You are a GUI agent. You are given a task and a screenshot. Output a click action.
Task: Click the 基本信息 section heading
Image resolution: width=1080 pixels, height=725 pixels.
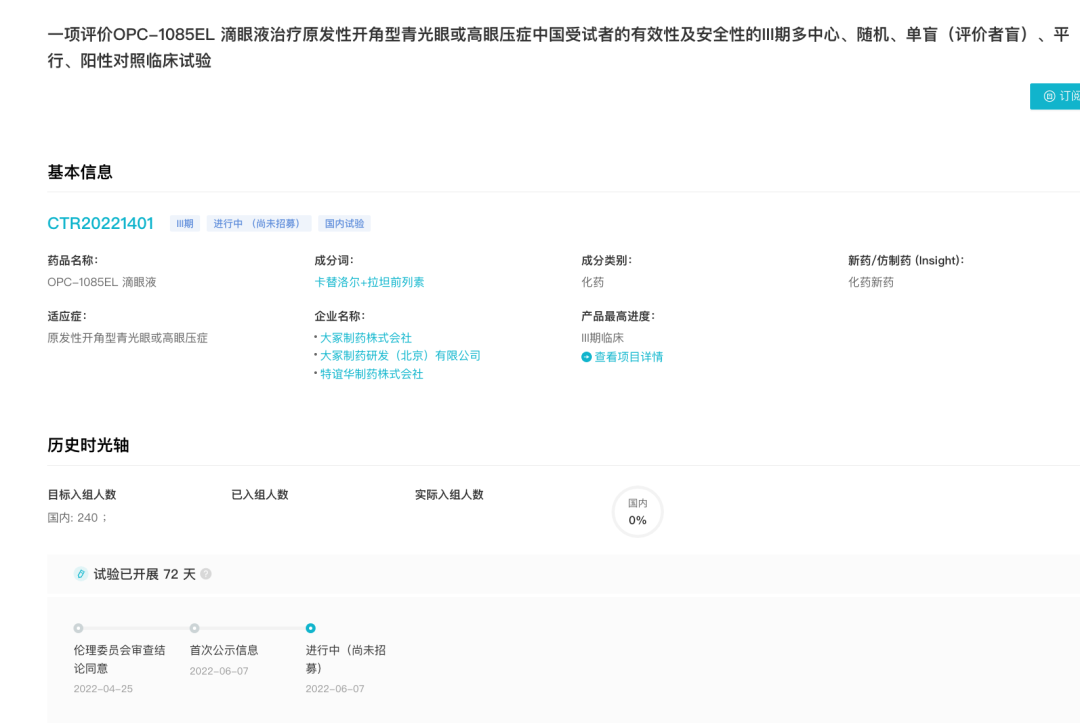coord(80,172)
